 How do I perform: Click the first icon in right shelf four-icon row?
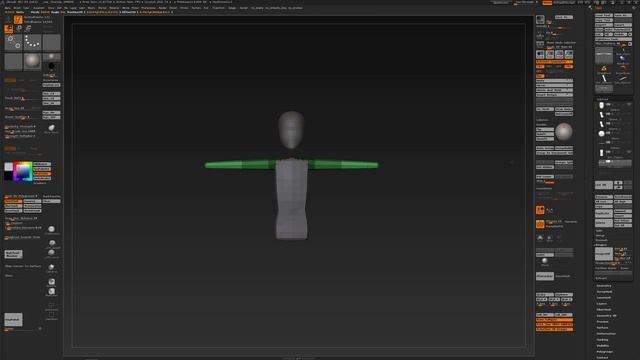click(x=540, y=54)
